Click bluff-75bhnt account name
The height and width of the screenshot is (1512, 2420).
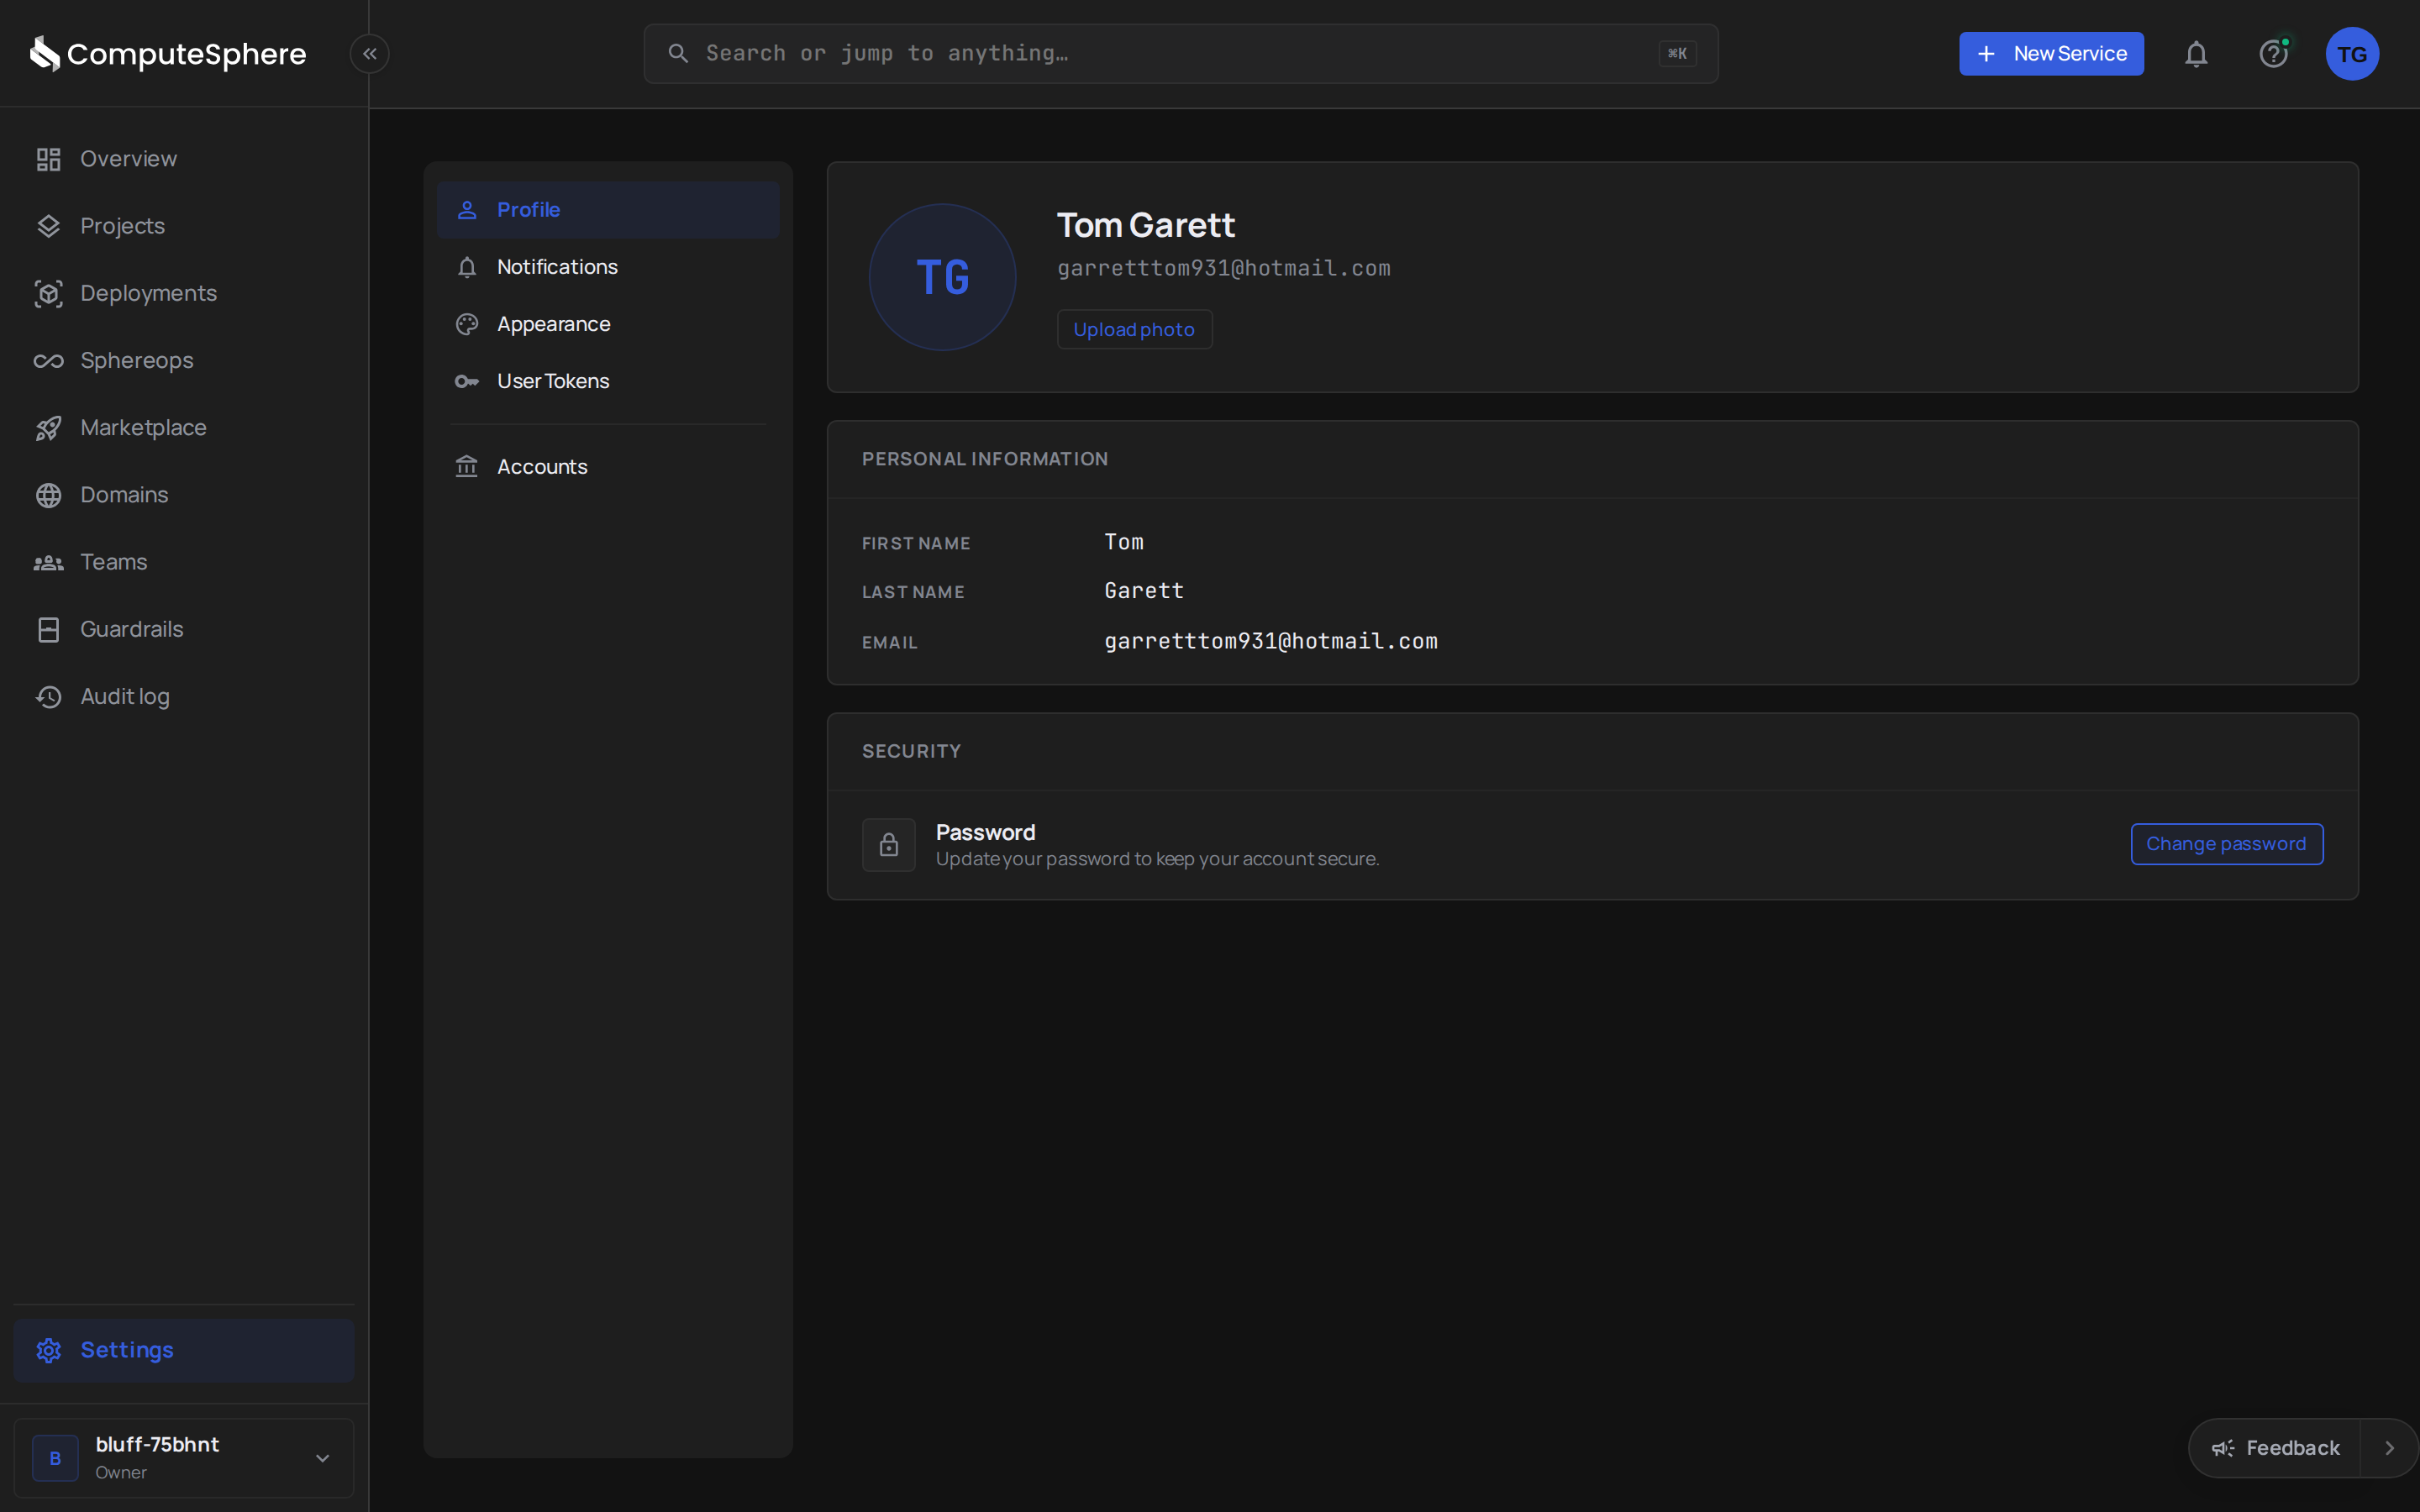[x=157, y=1445]
